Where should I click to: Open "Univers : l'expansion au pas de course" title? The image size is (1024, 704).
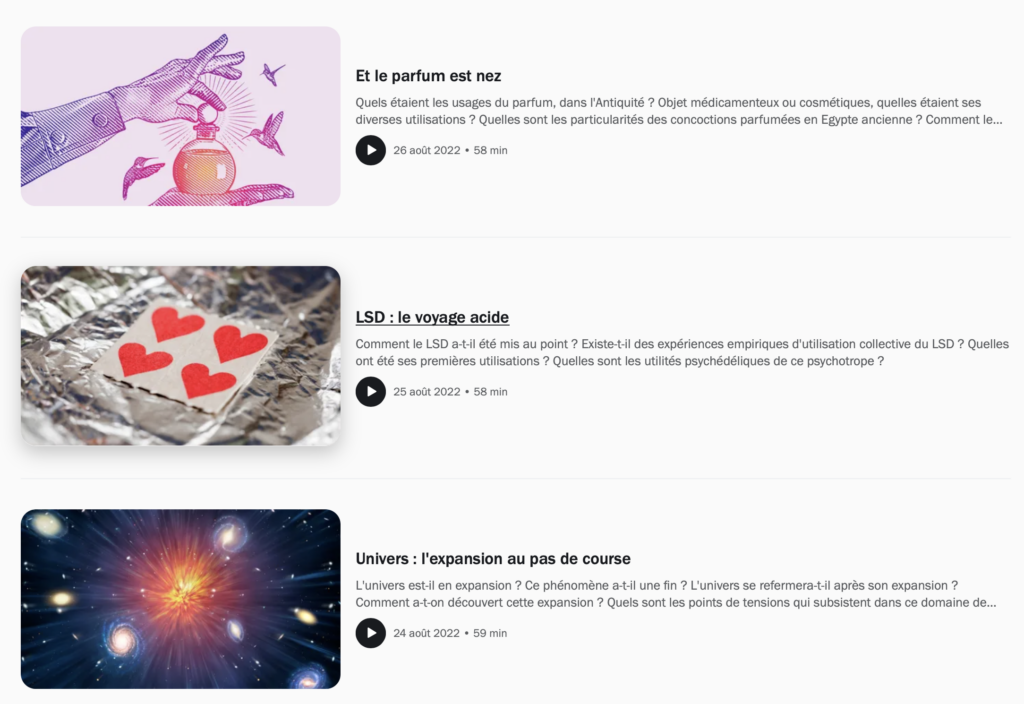493,559
